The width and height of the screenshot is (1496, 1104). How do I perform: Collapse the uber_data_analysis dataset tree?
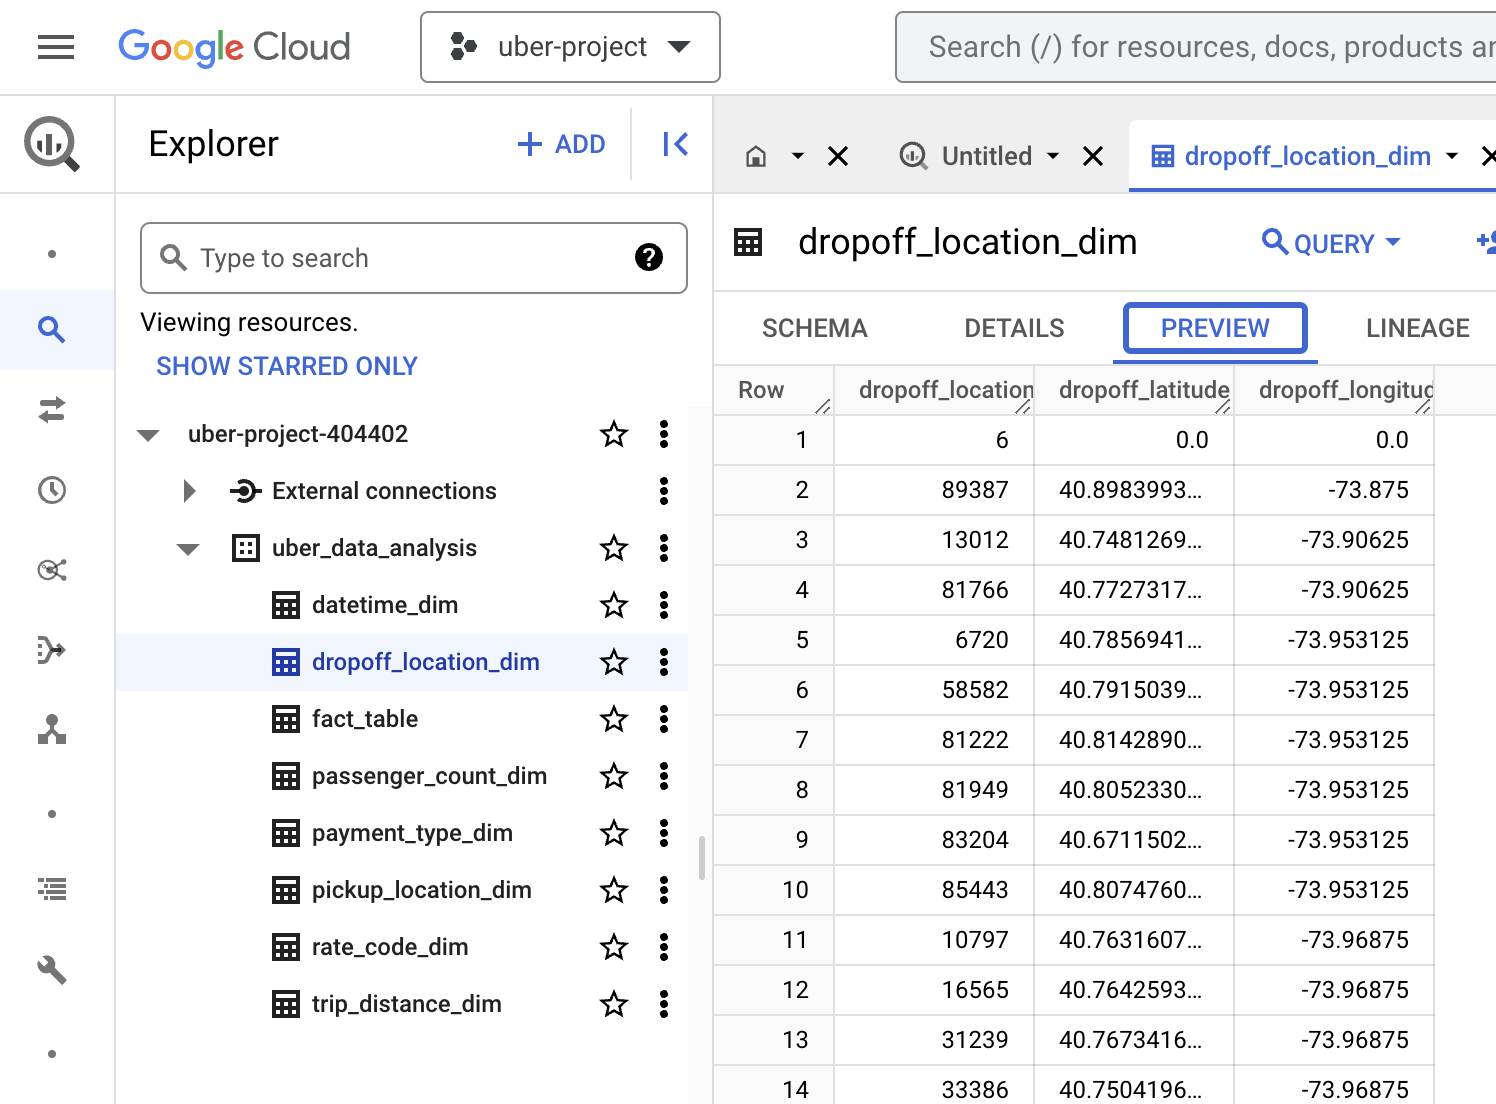coord(188,549)
